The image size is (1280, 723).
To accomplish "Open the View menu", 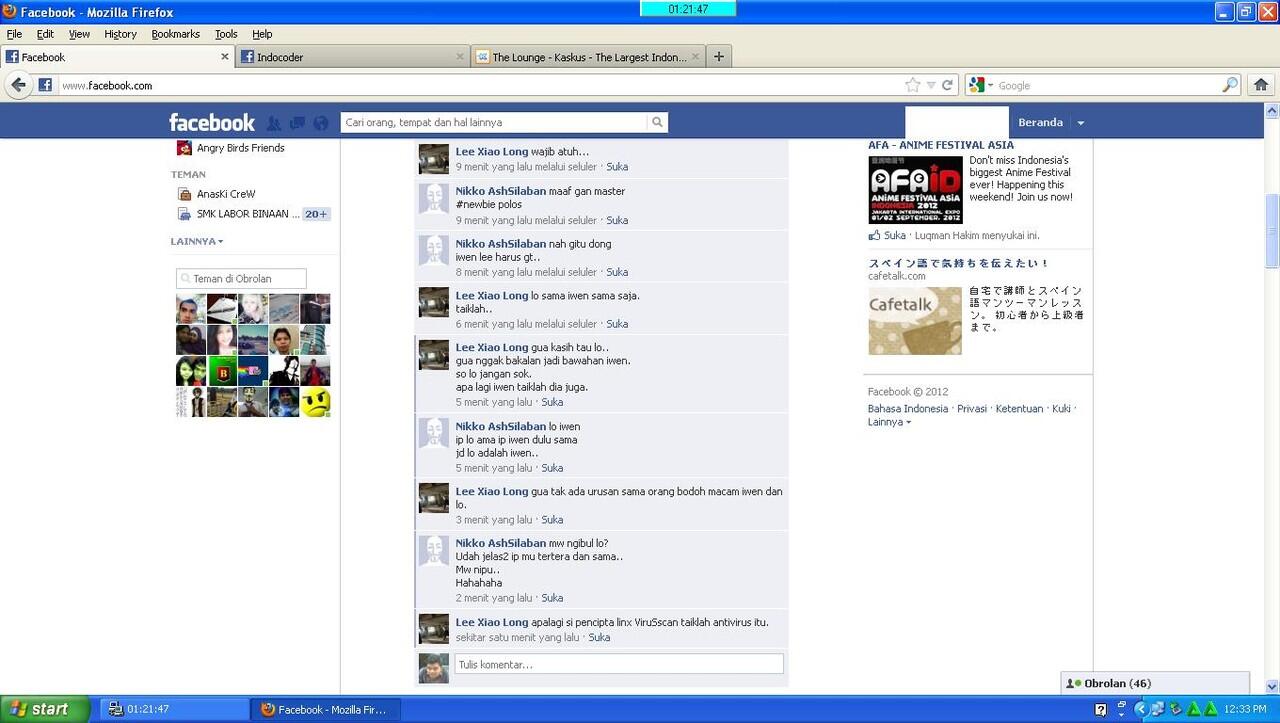I will tap(79, 34).
